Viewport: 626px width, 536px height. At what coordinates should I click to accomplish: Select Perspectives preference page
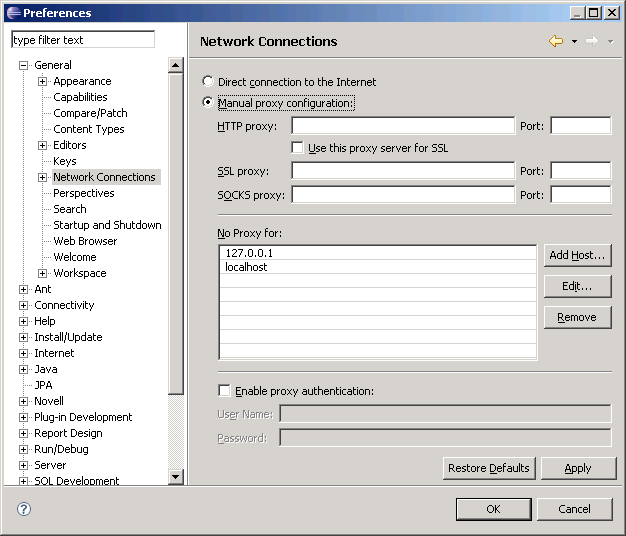pos(84,193)
